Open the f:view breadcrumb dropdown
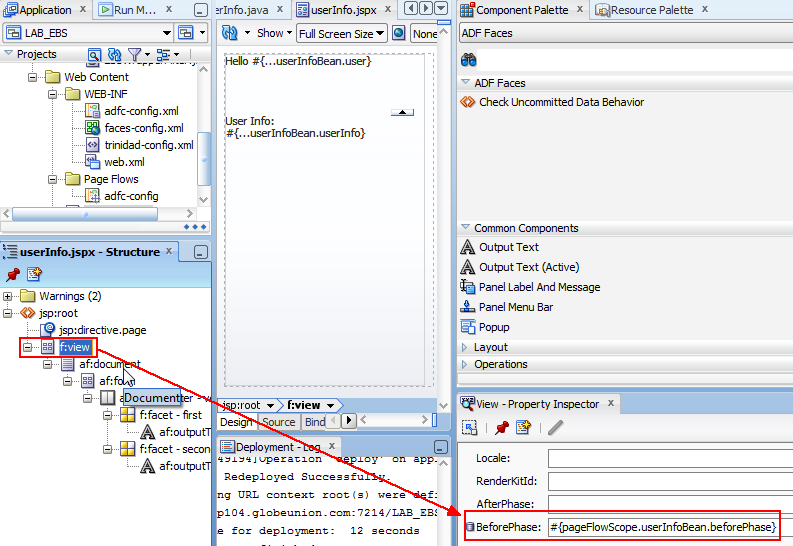Image resolution: width=793 pixels, height=546 pixels. (x=331, y=405)
